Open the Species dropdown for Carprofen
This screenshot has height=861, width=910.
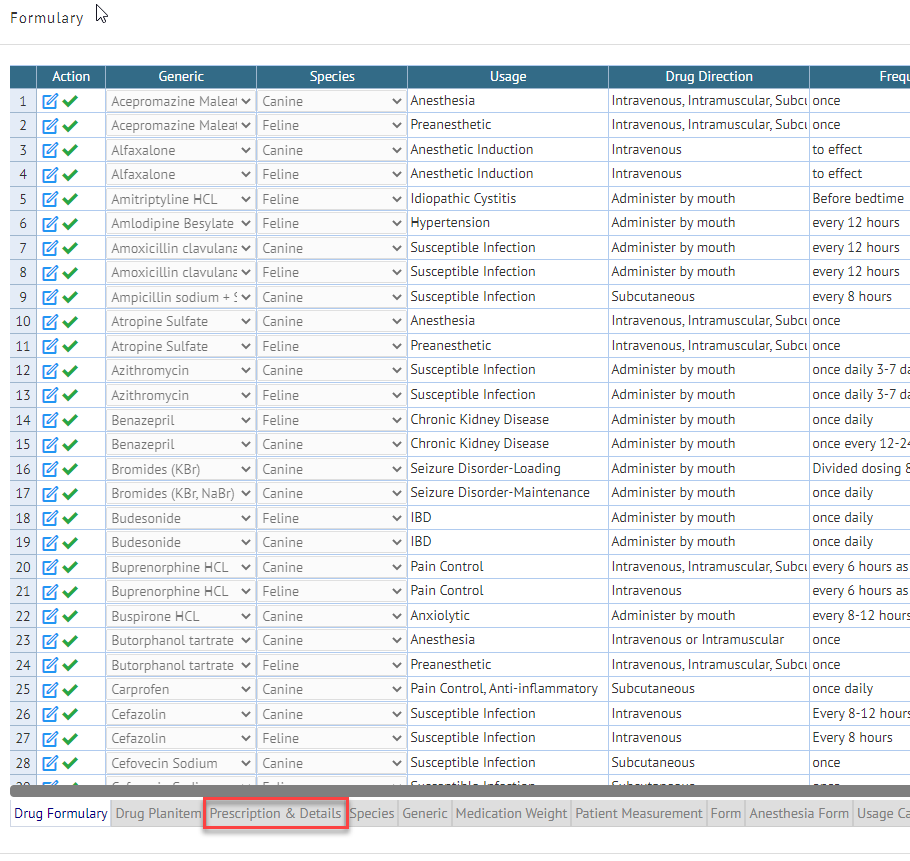(331, 689)
